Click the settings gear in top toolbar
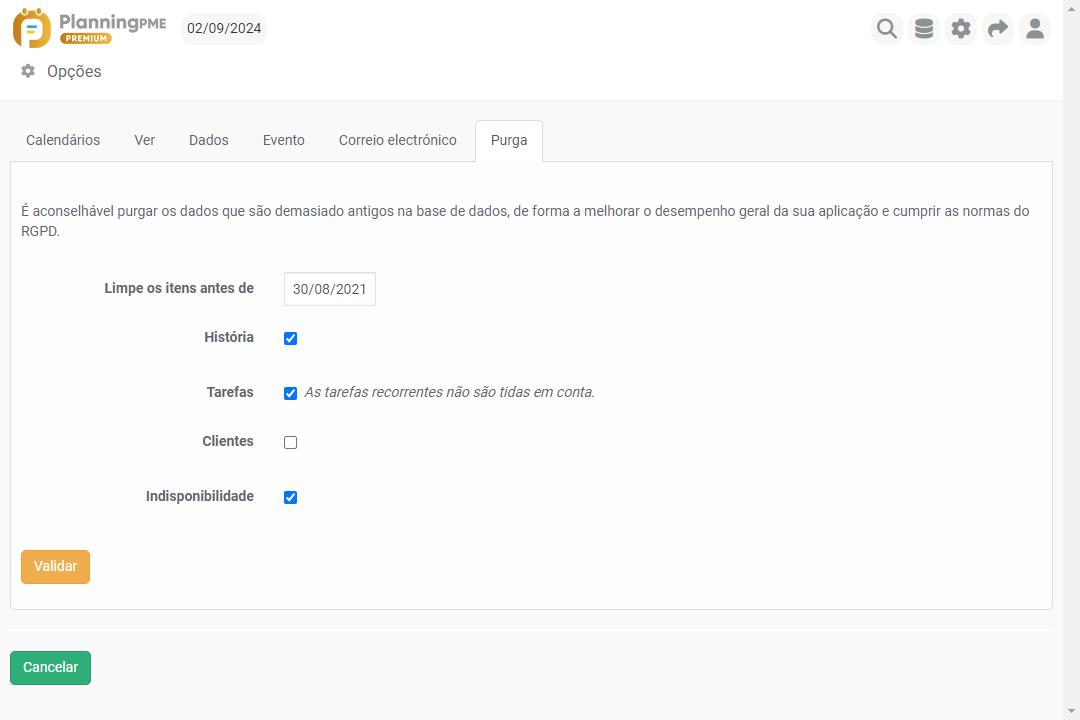 point(961,29)
